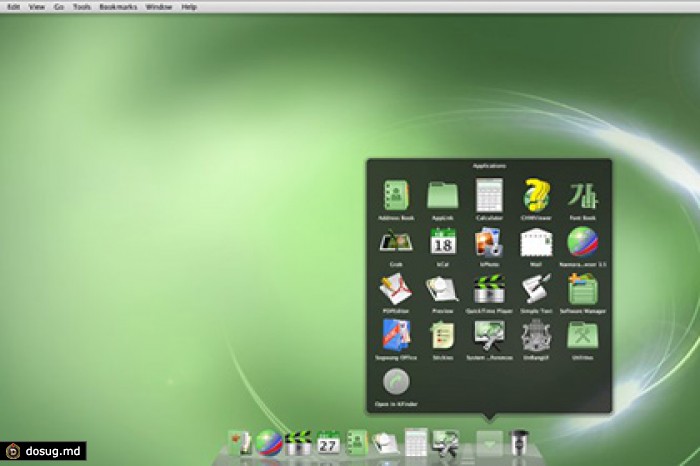Open the Help menu
Image resolution: width=700 pixels, height=466 pixels.
189,7
